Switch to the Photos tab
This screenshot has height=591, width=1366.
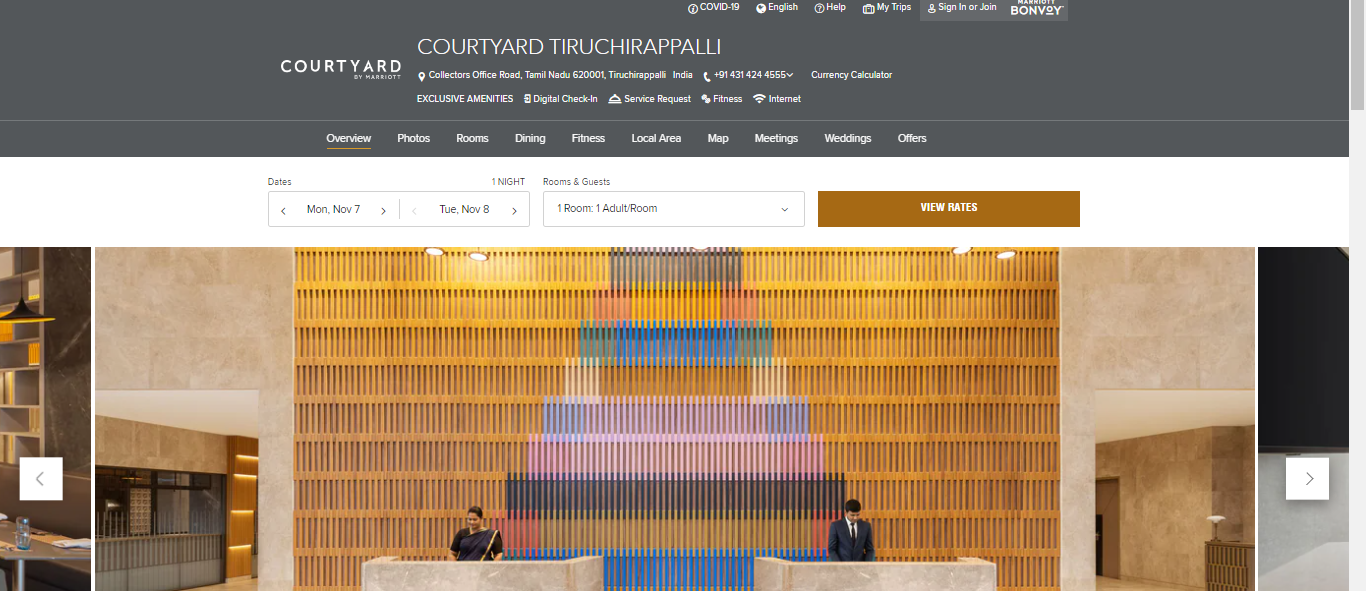[413, 138]
